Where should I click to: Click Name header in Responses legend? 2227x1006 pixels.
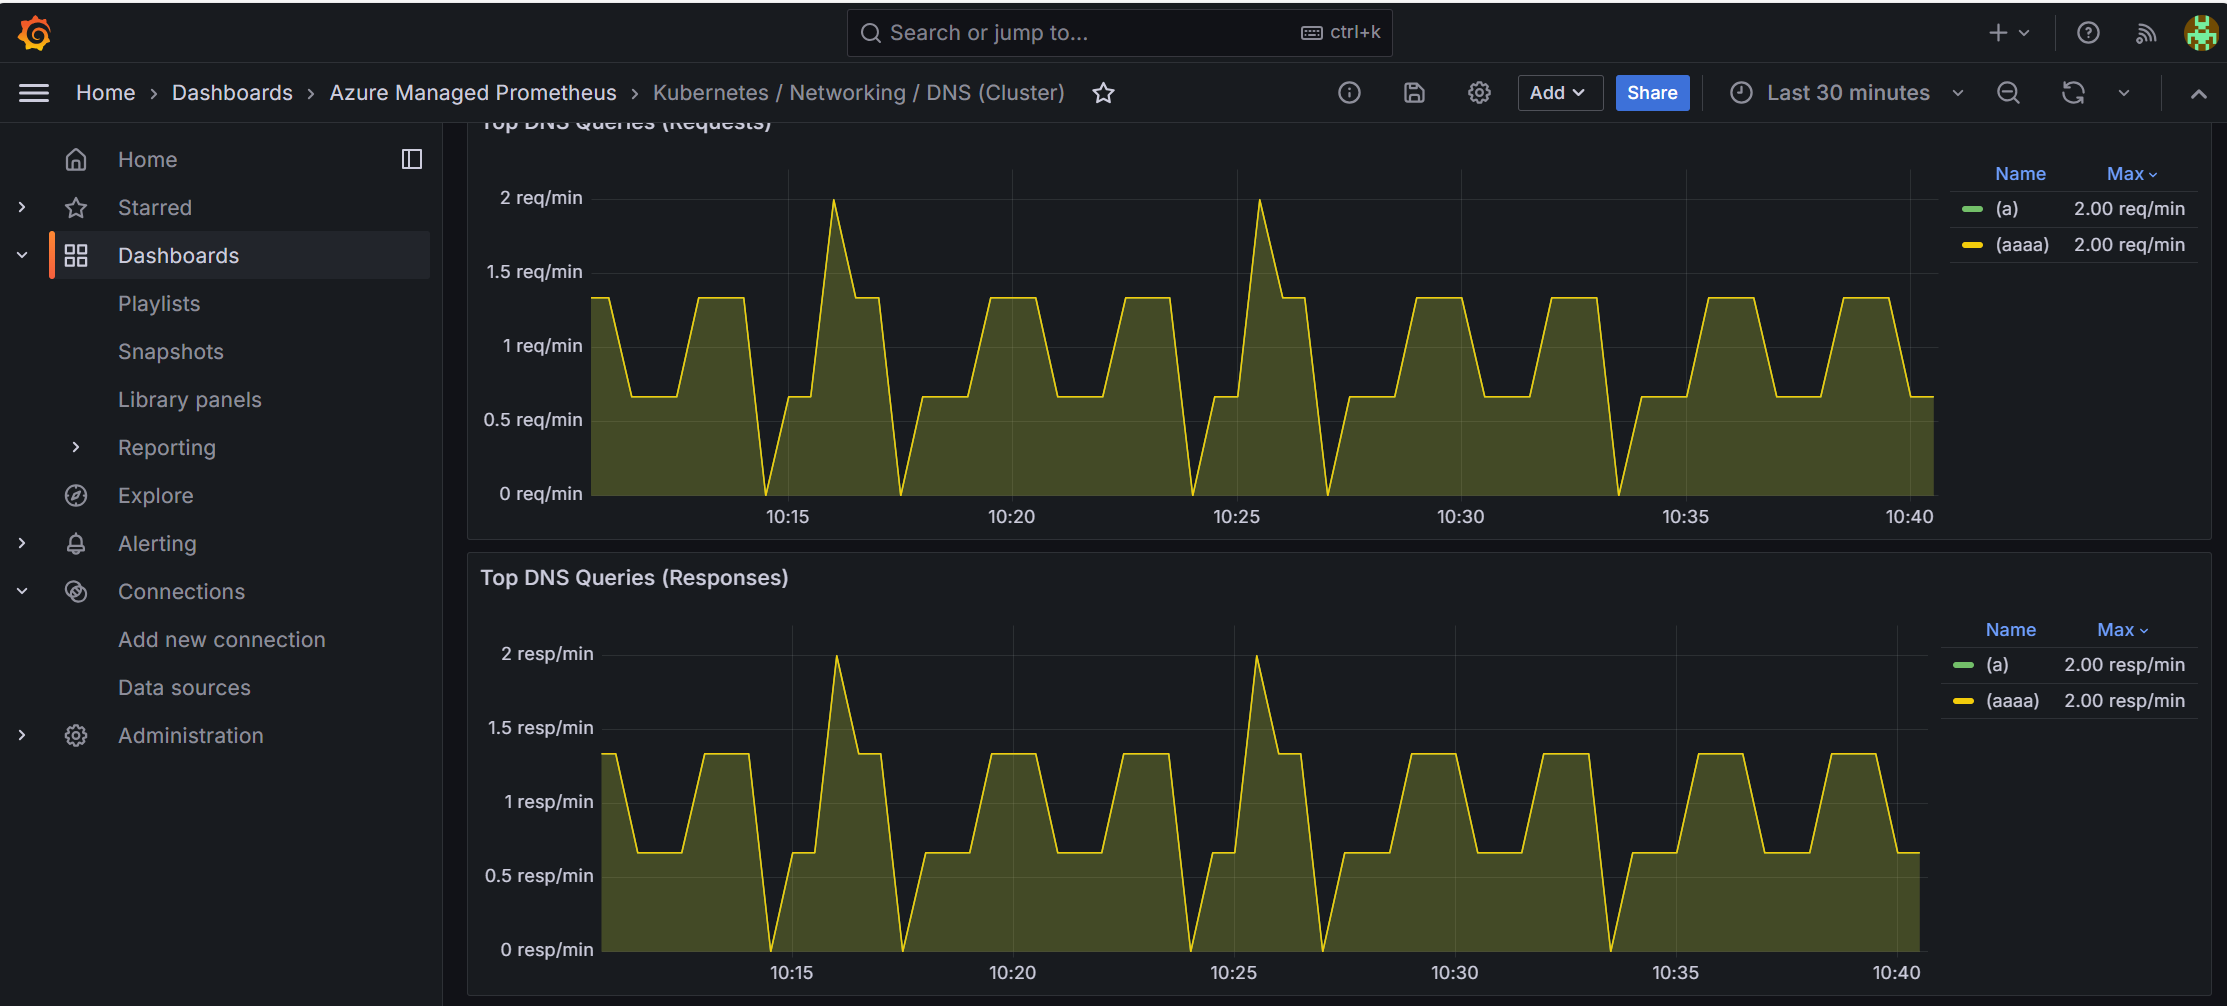click(2010, 629)
